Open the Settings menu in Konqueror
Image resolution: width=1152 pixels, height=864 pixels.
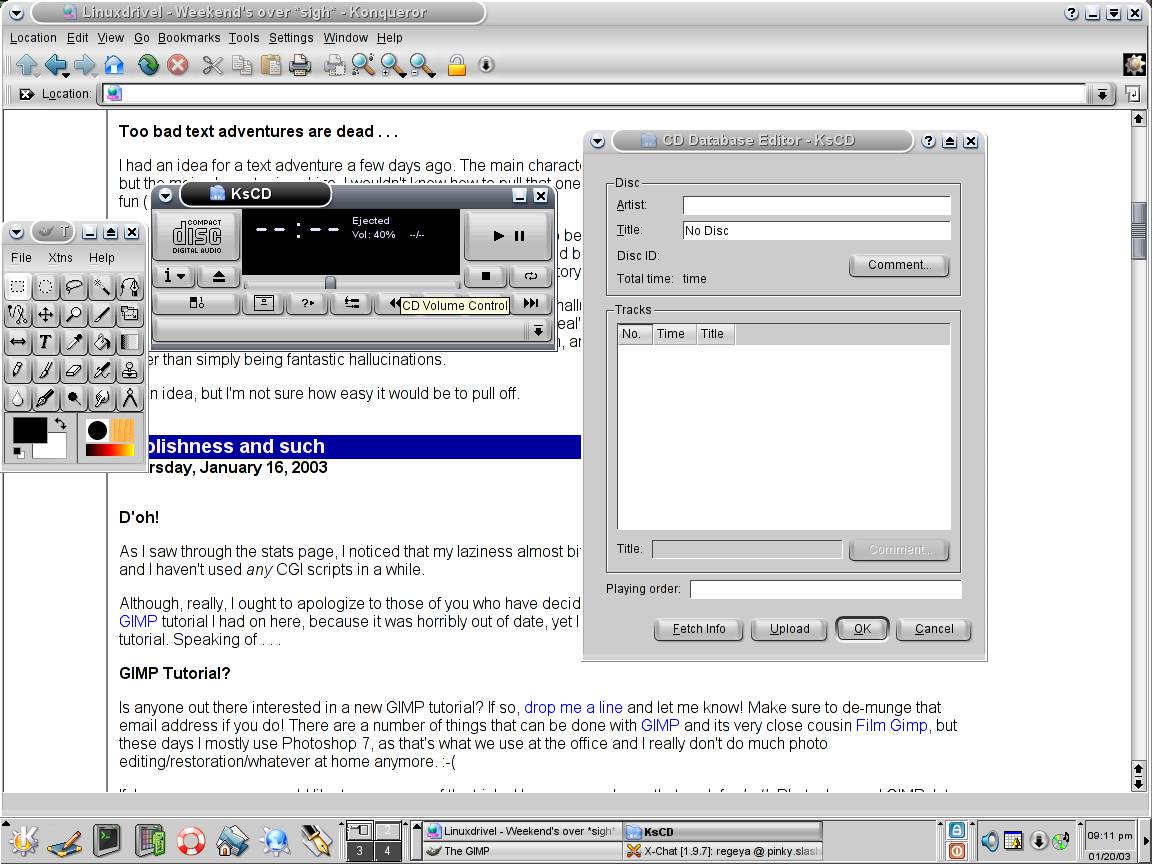pyautogui.click(x=291, y=37)
